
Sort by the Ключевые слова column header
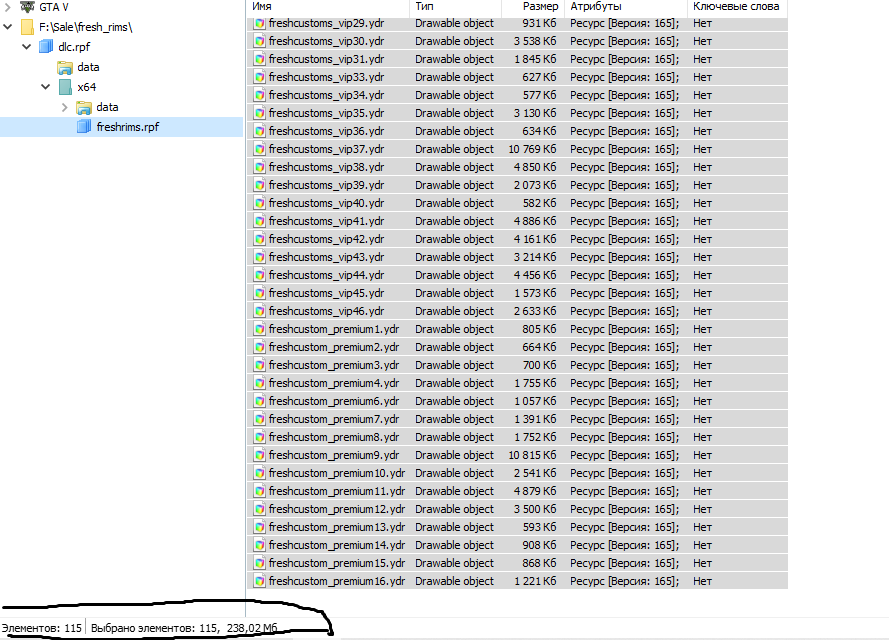click(x=737, y=7)
